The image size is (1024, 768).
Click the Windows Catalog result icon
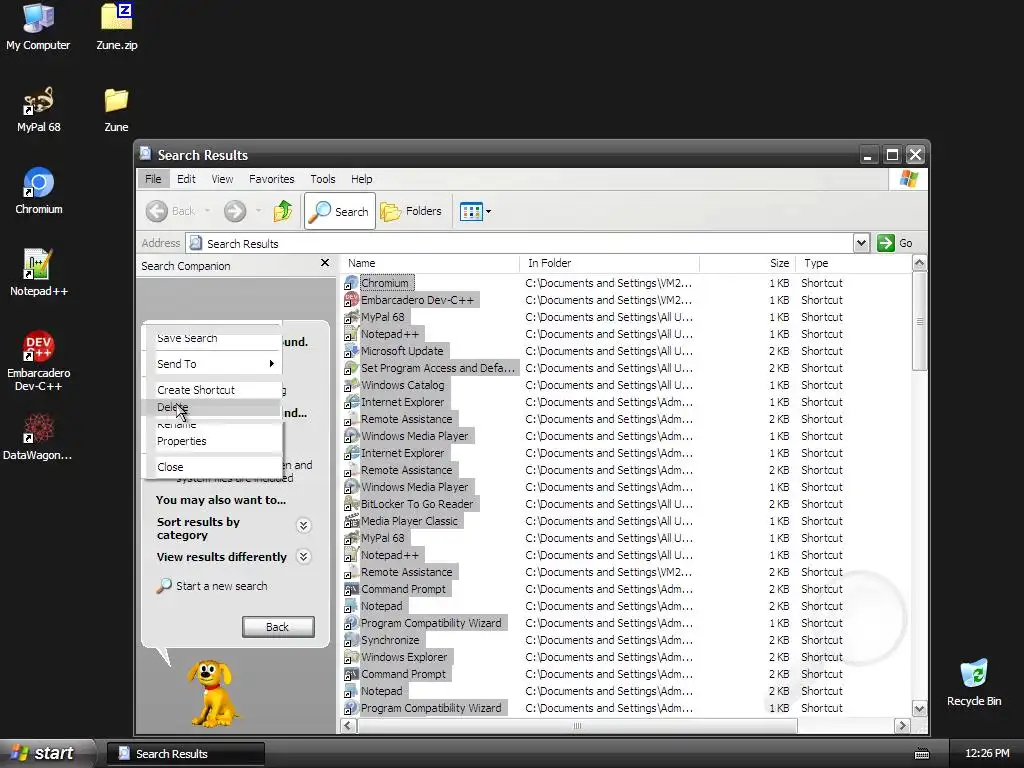coord(351,385)
